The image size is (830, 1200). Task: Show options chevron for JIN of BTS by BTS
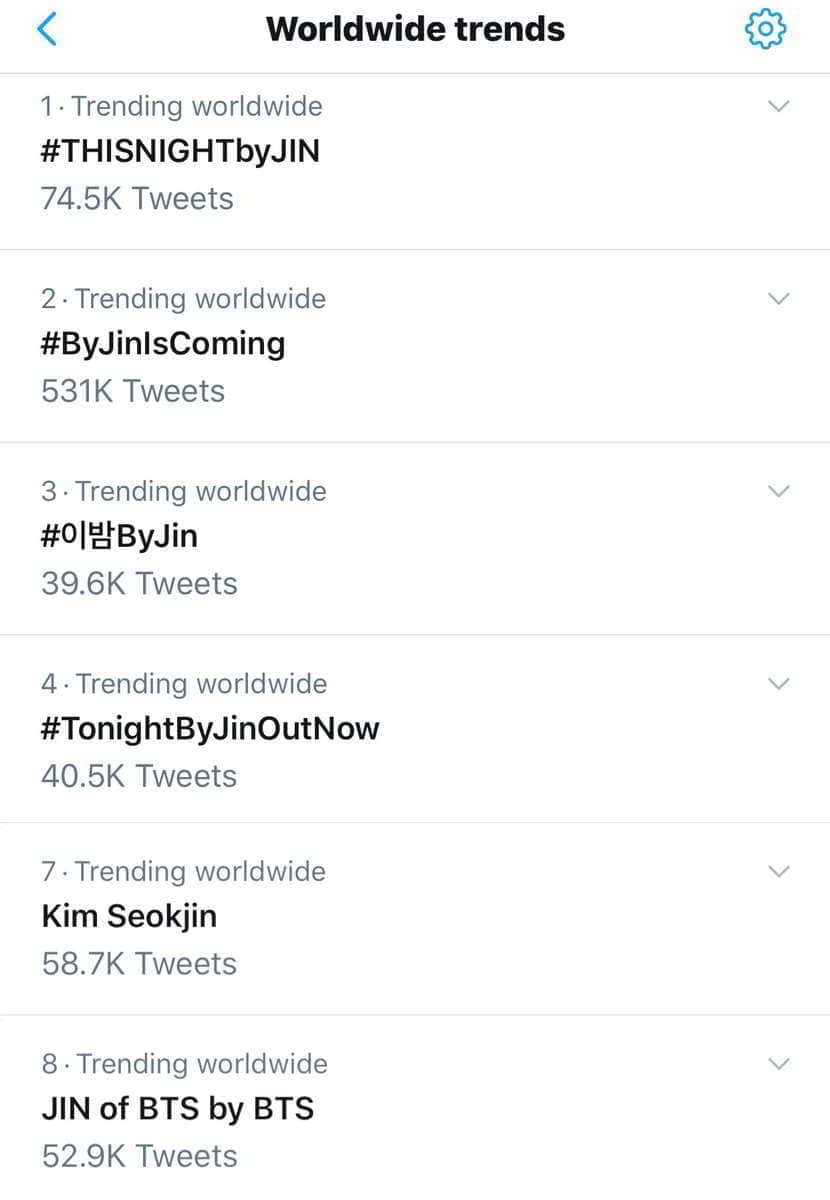[778, 1063]
